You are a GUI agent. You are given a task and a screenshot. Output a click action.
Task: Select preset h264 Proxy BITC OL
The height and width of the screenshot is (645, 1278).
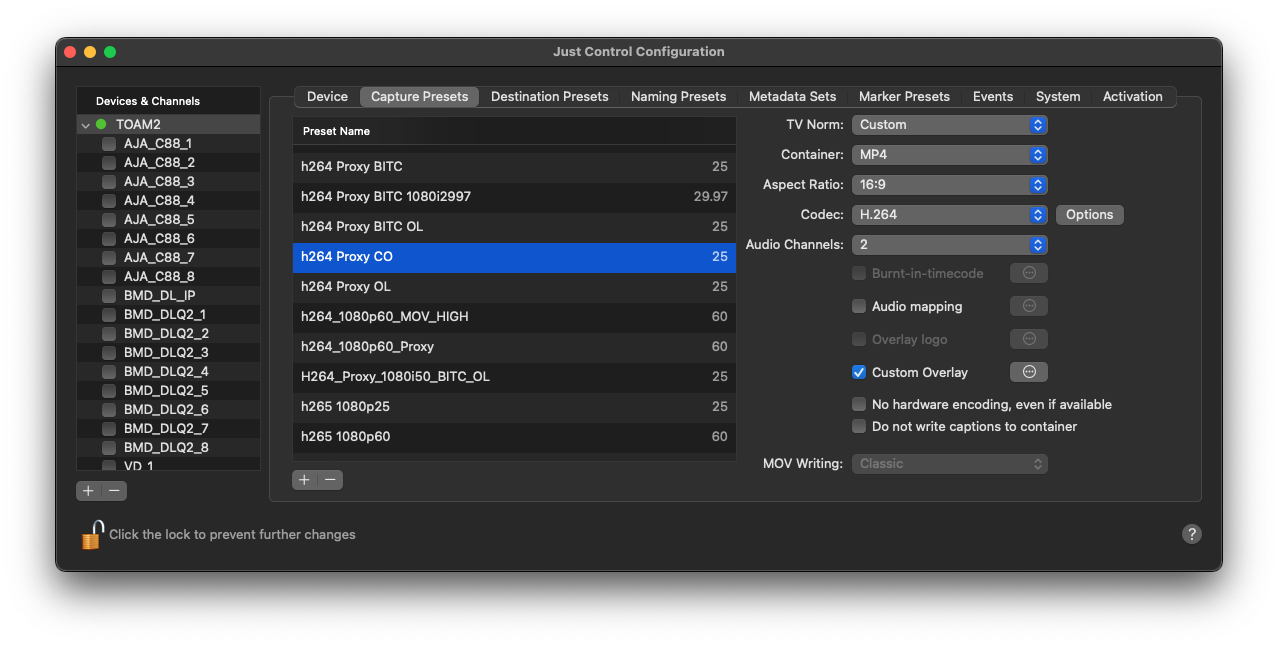click(x=514, y=227)
